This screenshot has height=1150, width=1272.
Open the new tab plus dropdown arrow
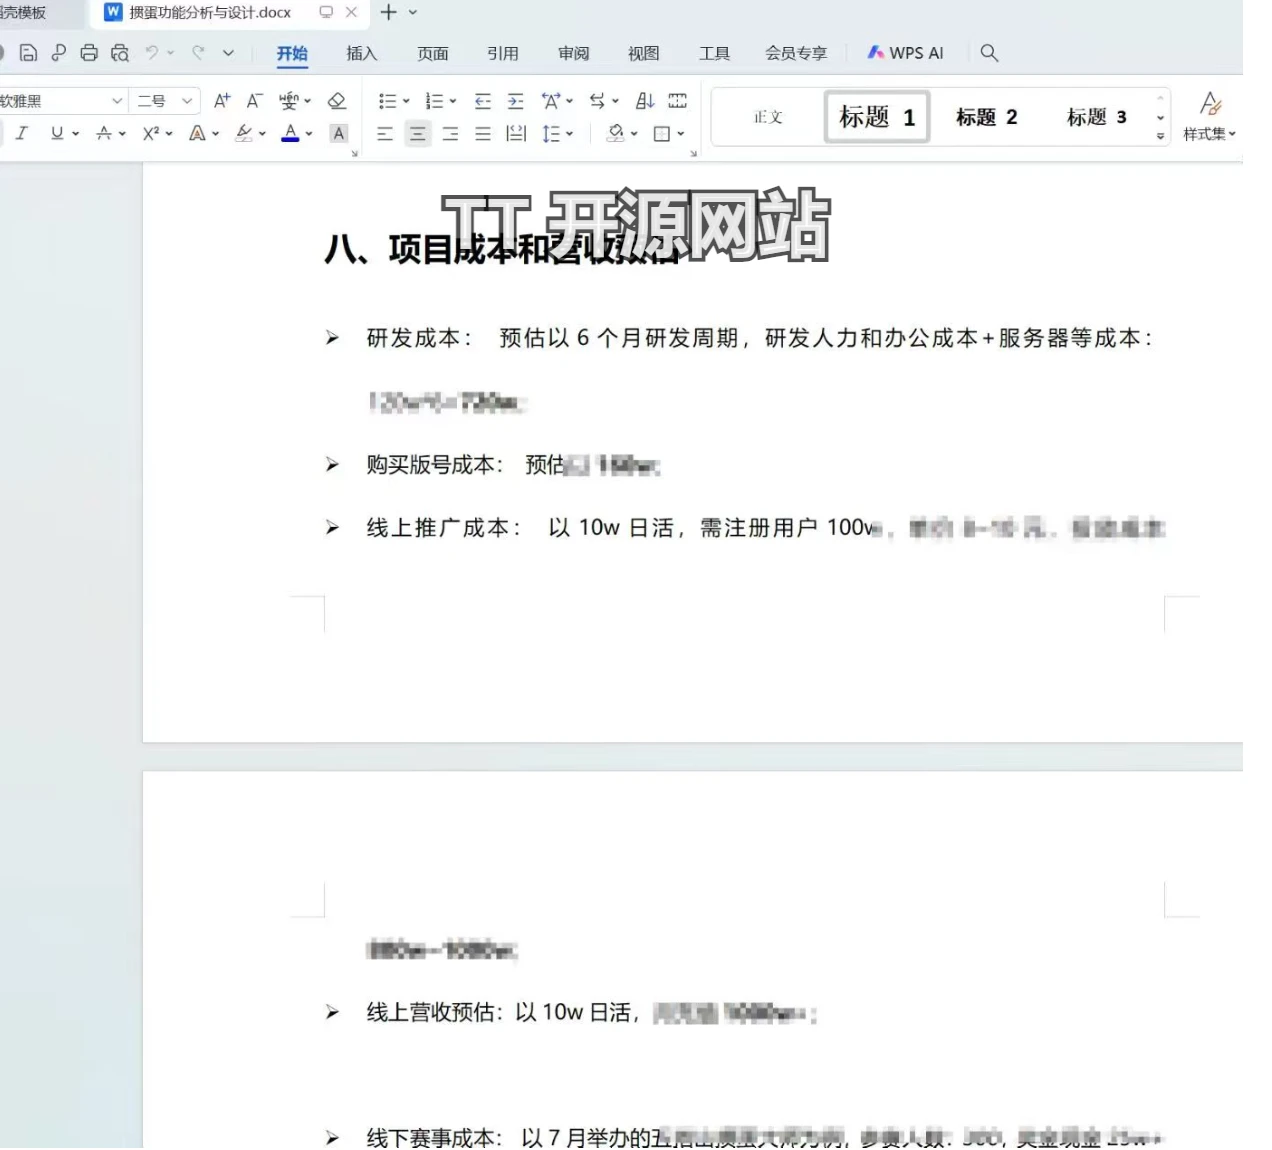413,13
